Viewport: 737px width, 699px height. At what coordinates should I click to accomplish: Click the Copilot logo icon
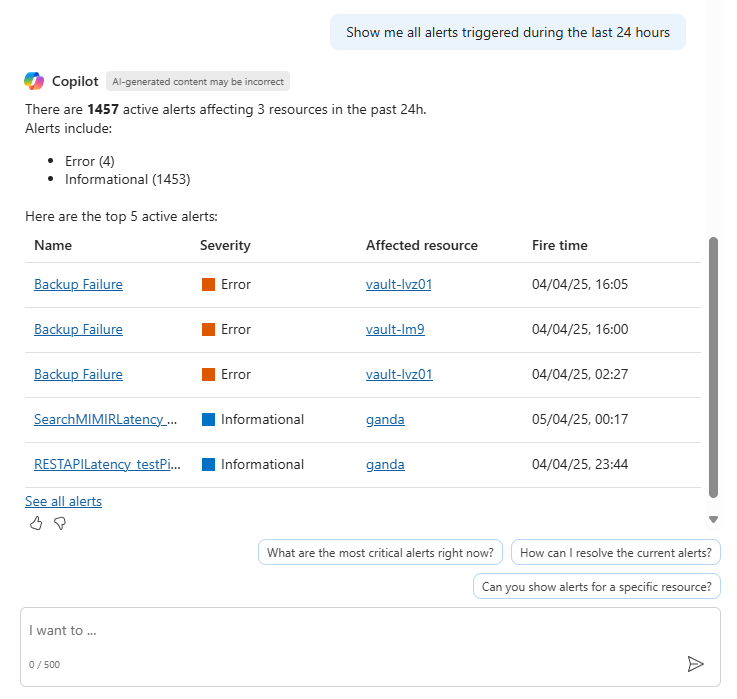point(34,81)
